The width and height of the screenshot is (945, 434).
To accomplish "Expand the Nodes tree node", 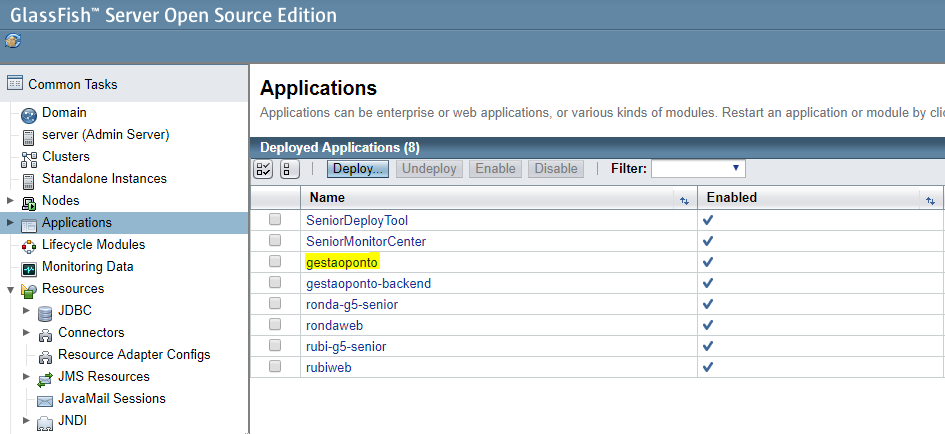I will [11, 201].
